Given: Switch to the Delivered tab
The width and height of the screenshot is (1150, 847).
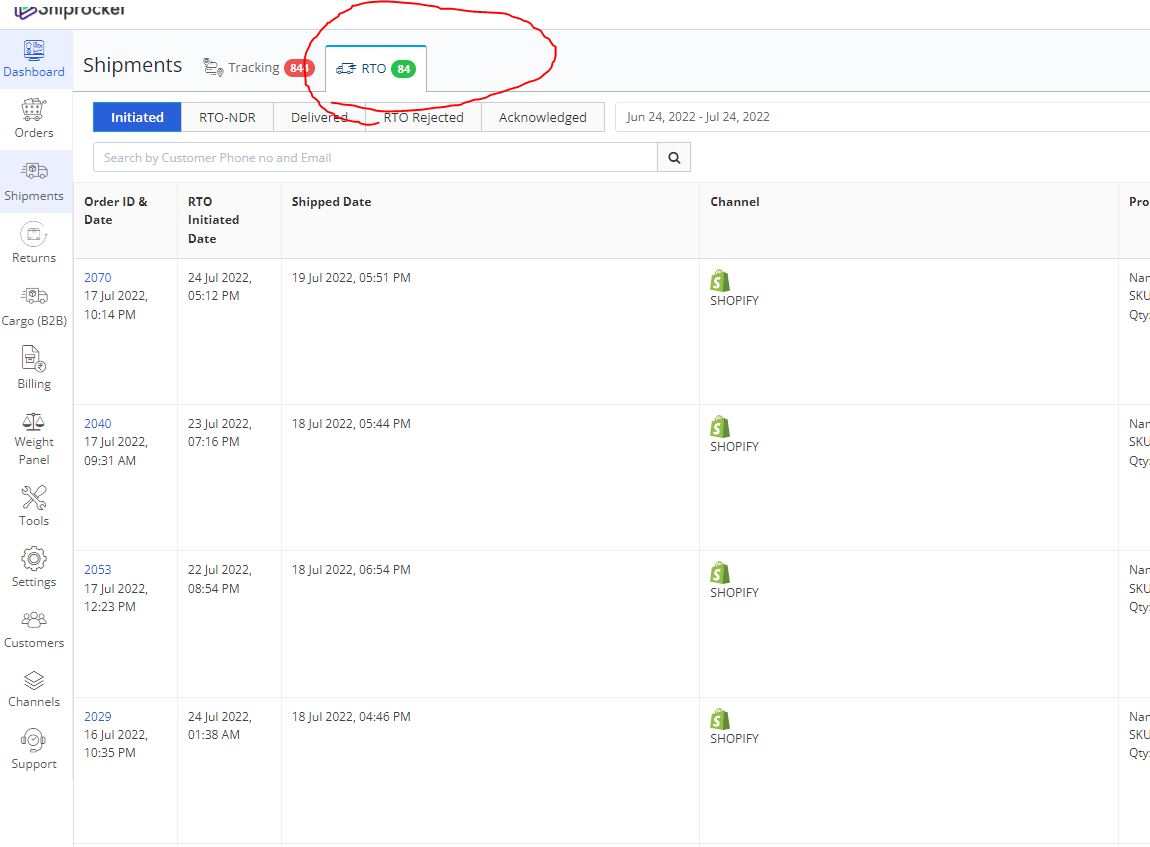Looking at the screenshot, I should (319, 117).
